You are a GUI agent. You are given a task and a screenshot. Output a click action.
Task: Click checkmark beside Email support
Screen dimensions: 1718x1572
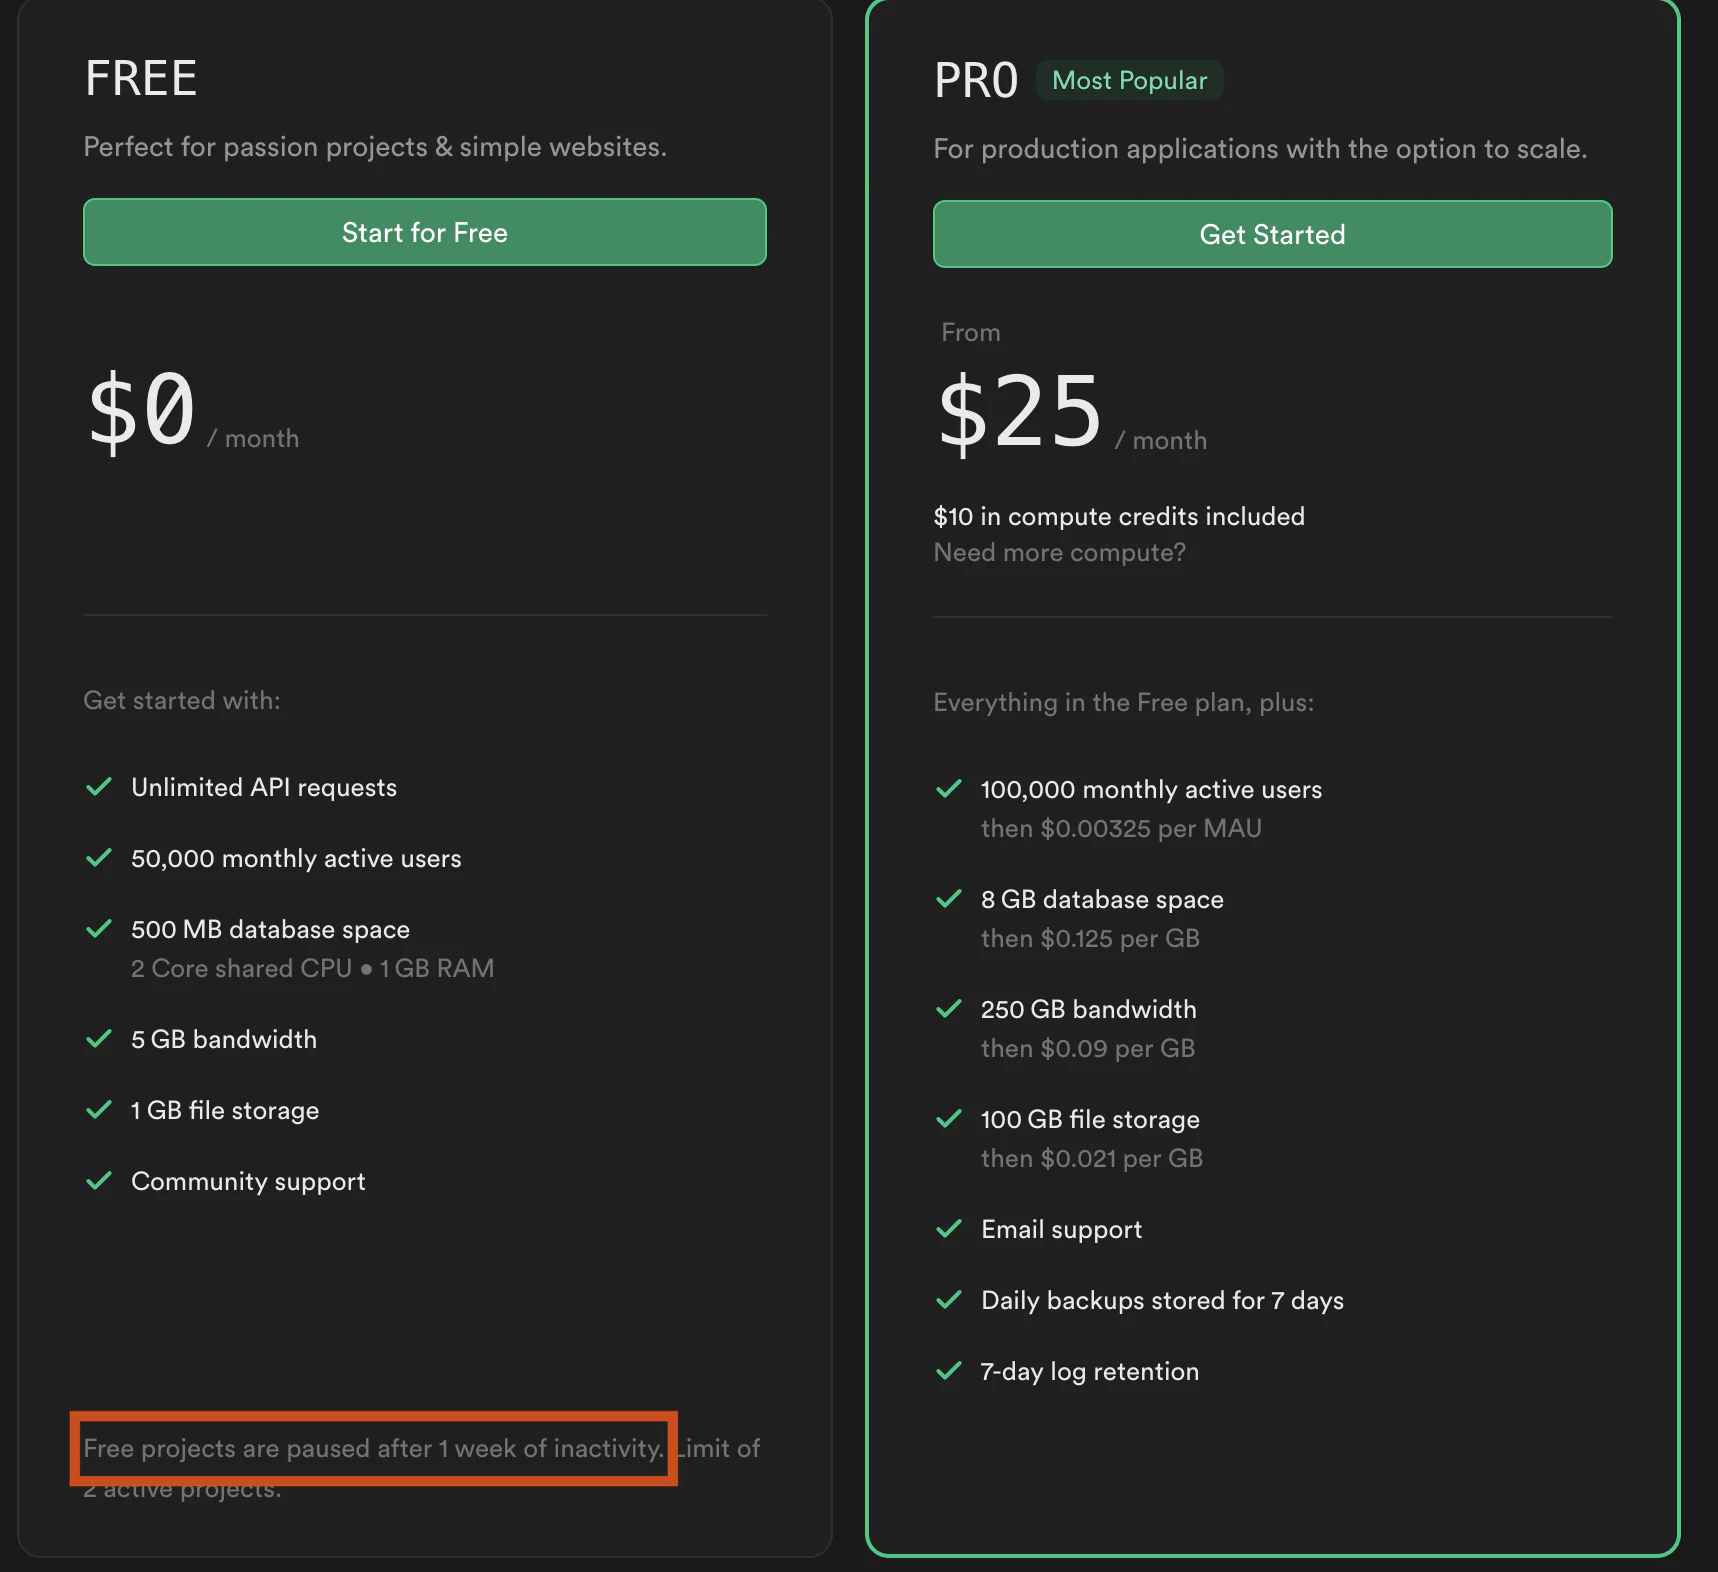[949, 1229]
